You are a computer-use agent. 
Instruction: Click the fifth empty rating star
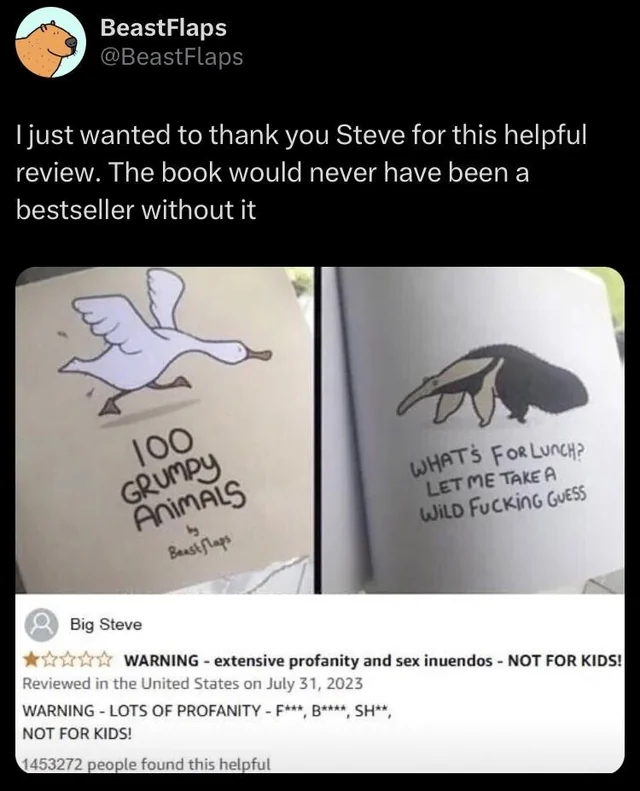102,659
